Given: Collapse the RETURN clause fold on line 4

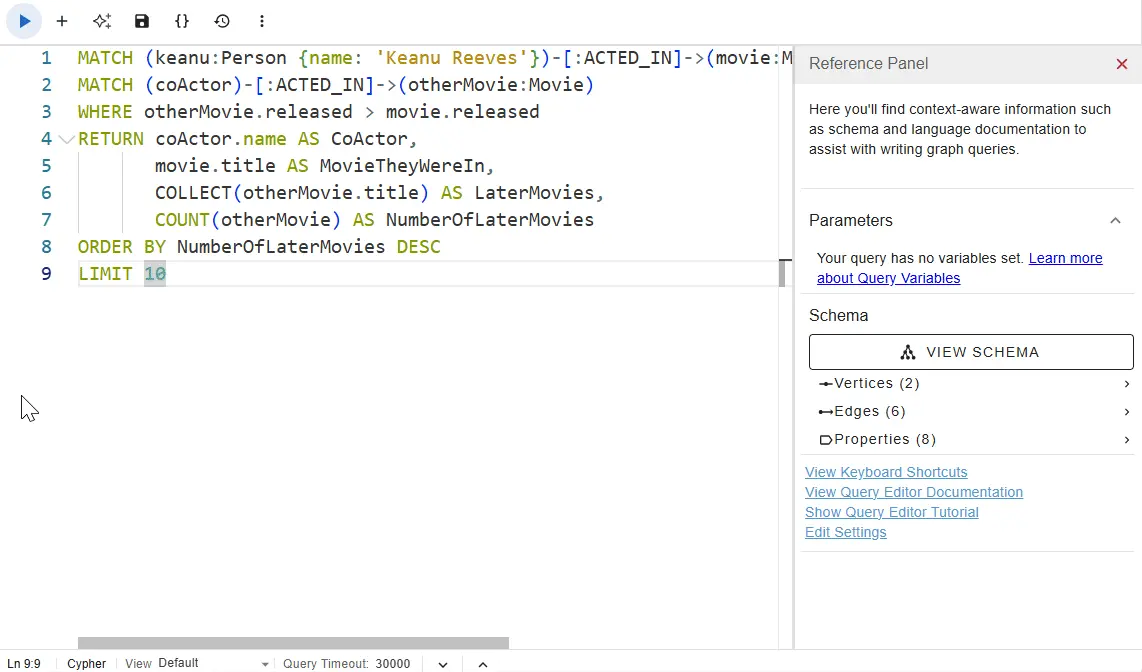Looking at the screenshot, I should click(66, 138).
